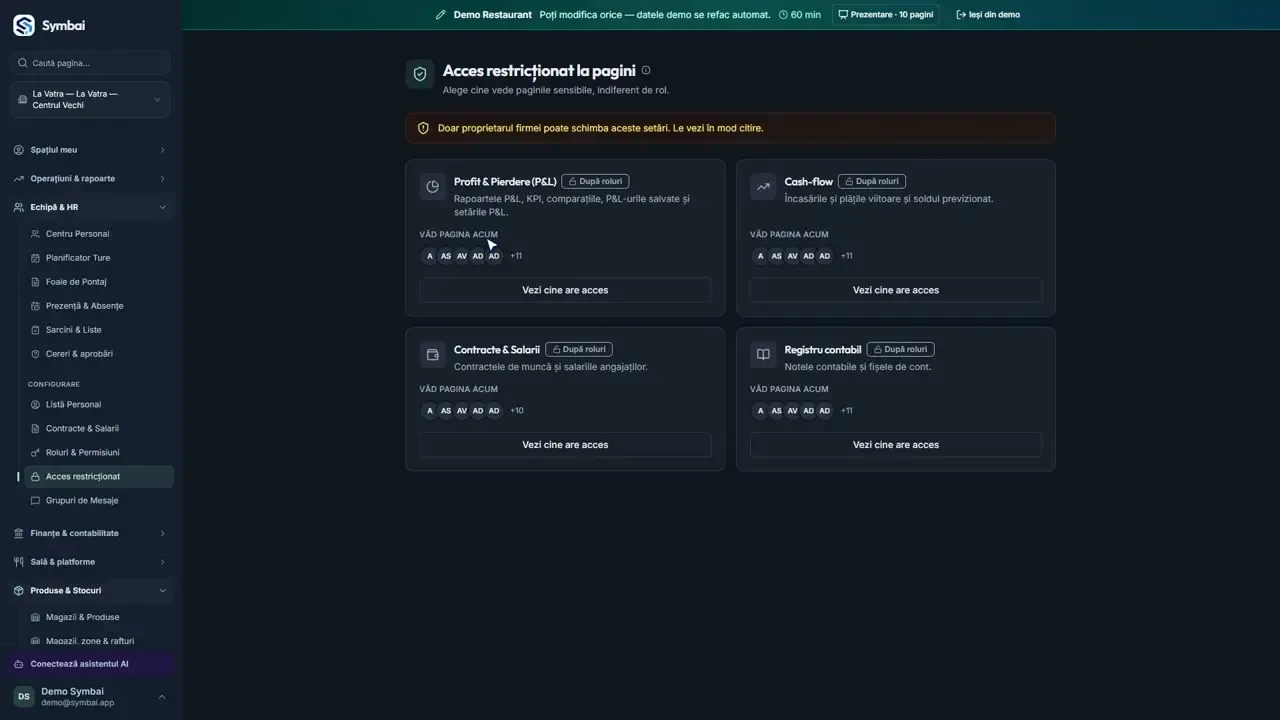This screenshot has height=720, width=1280.
Task: Expand Finanțe & contabilitate section
Action: coord(90,533)
